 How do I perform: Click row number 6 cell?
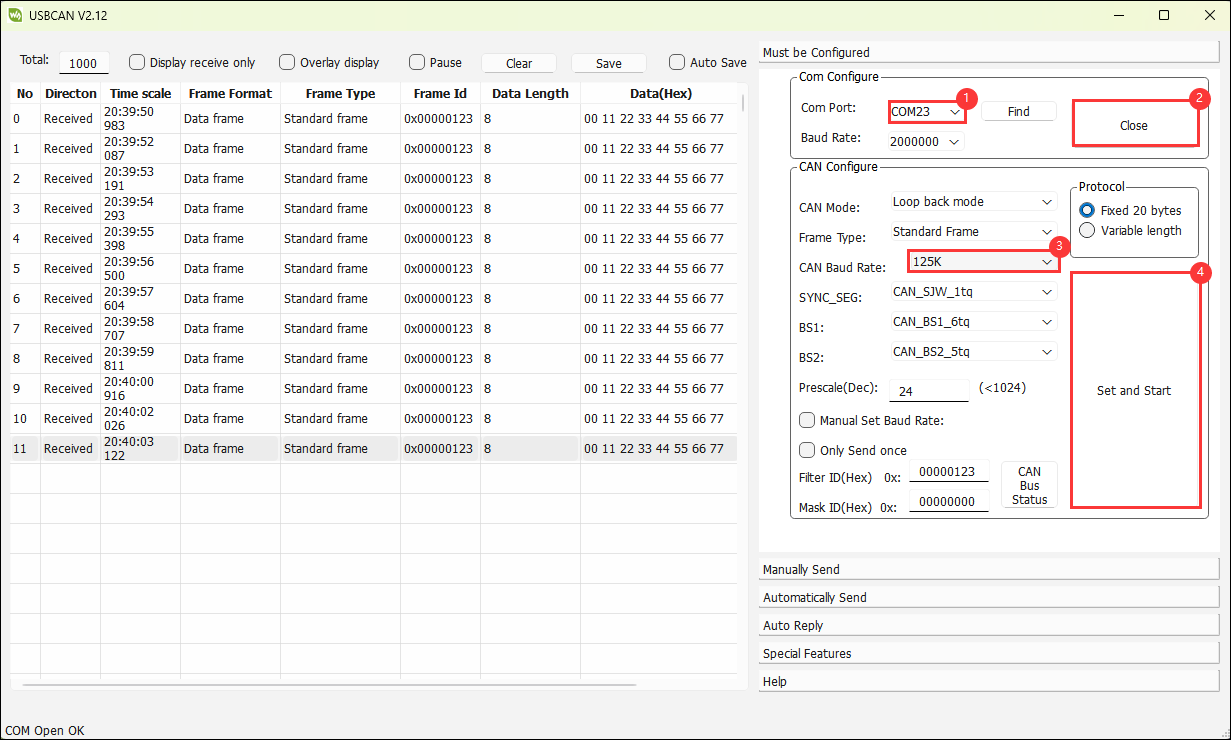click(x=26, y=299)
